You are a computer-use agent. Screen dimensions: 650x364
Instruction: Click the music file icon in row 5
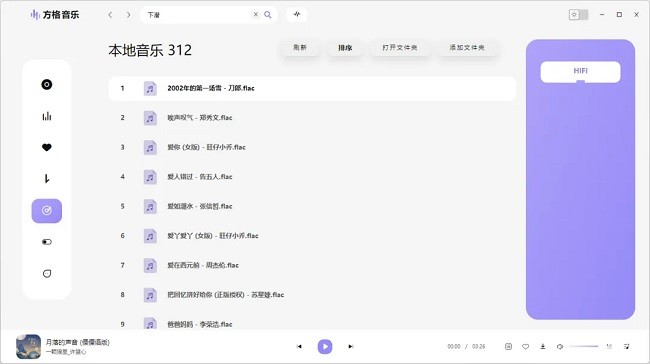150,206
